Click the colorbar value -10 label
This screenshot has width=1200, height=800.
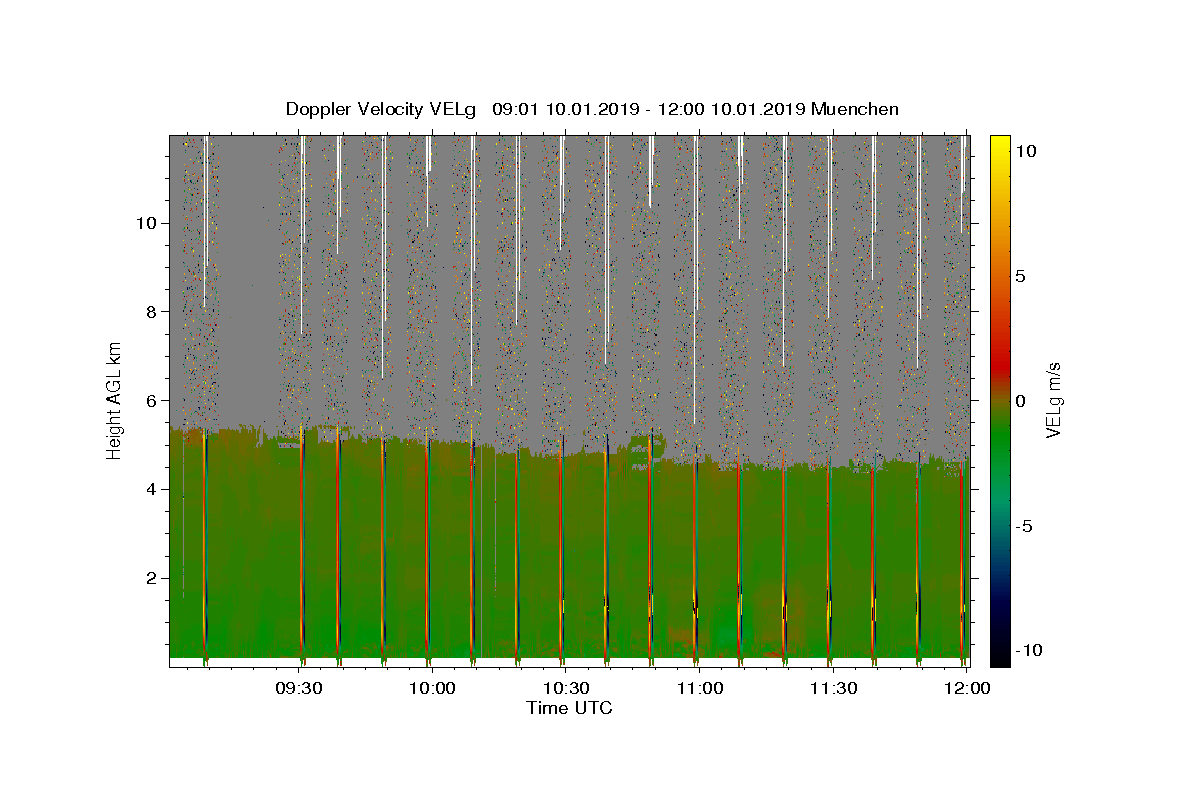click(1028, 651)
